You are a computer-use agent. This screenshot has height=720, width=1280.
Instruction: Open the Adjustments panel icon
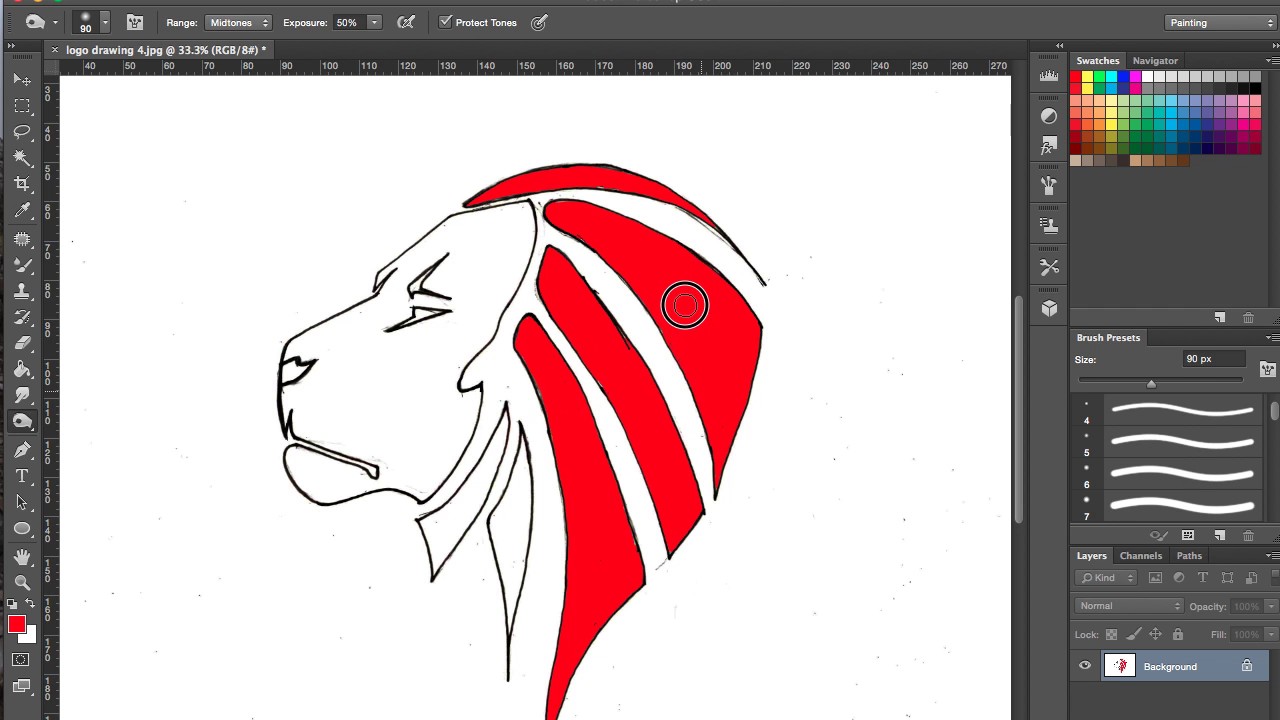(1049, 116)
